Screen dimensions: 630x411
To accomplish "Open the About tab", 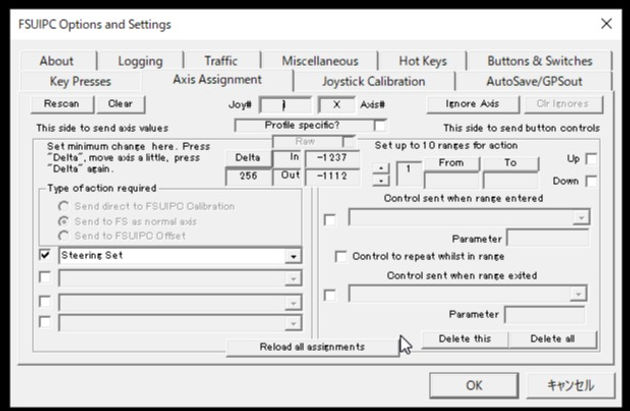I will pos(57,61).
